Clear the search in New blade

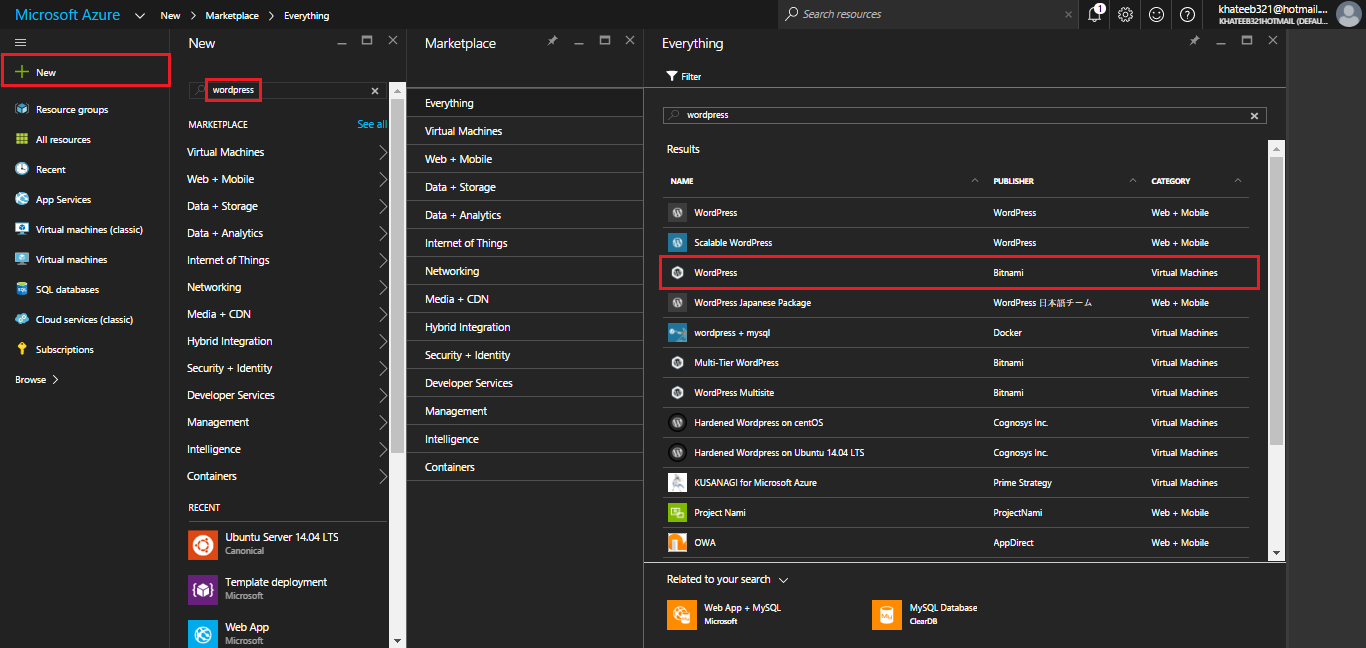click(x=375, y=90)
